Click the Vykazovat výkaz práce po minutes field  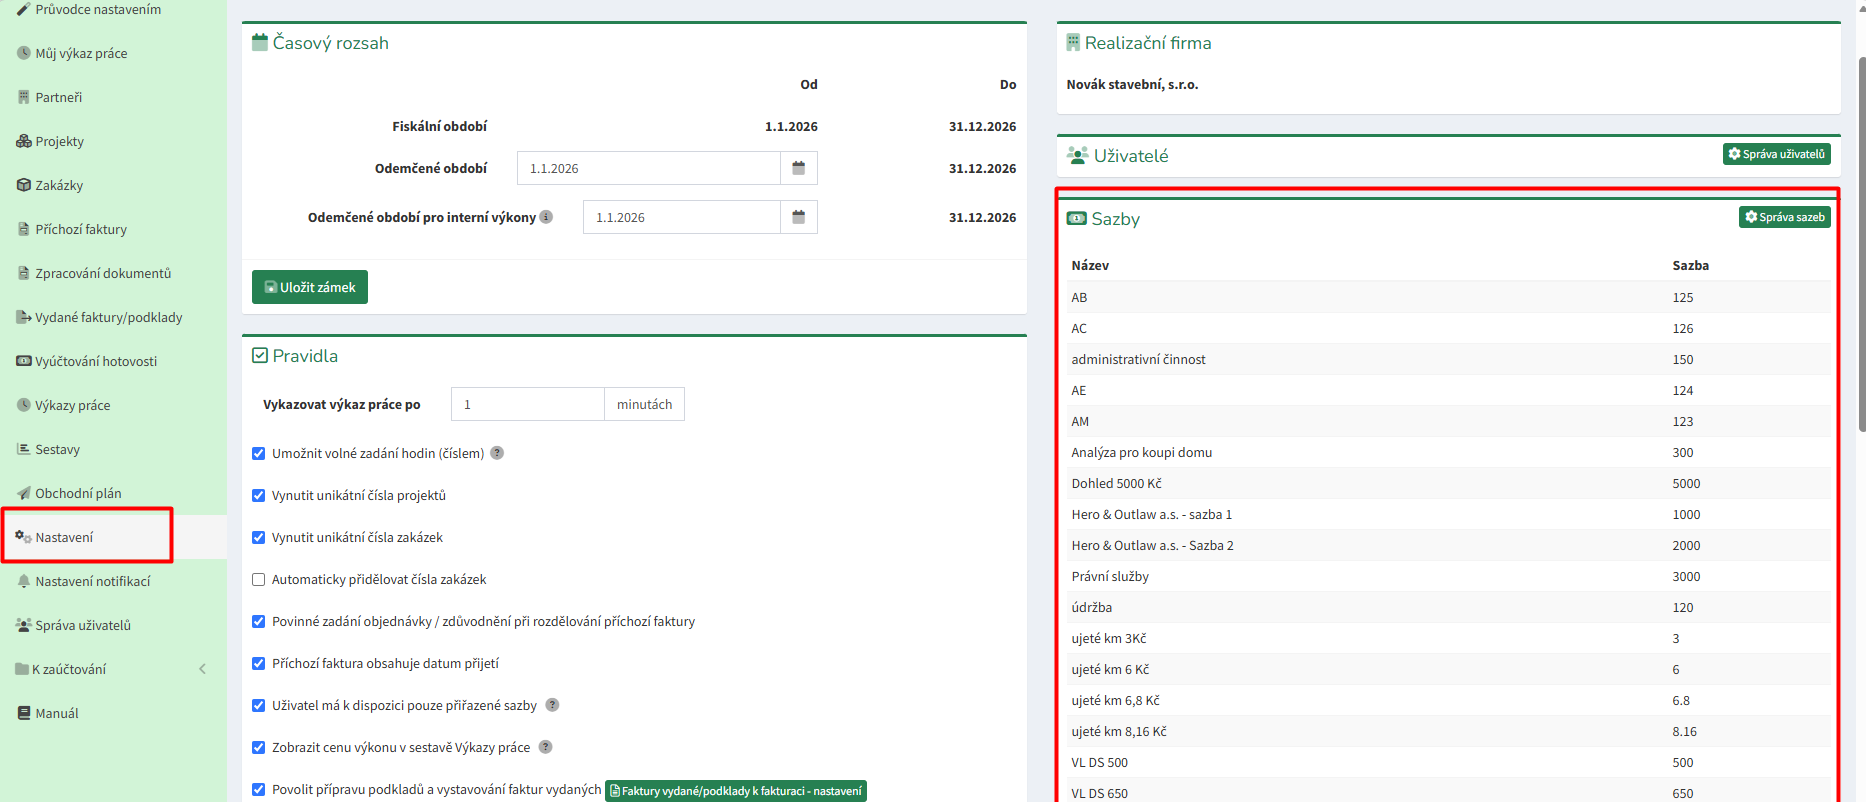pyautogui.click(x=528, y=404)
